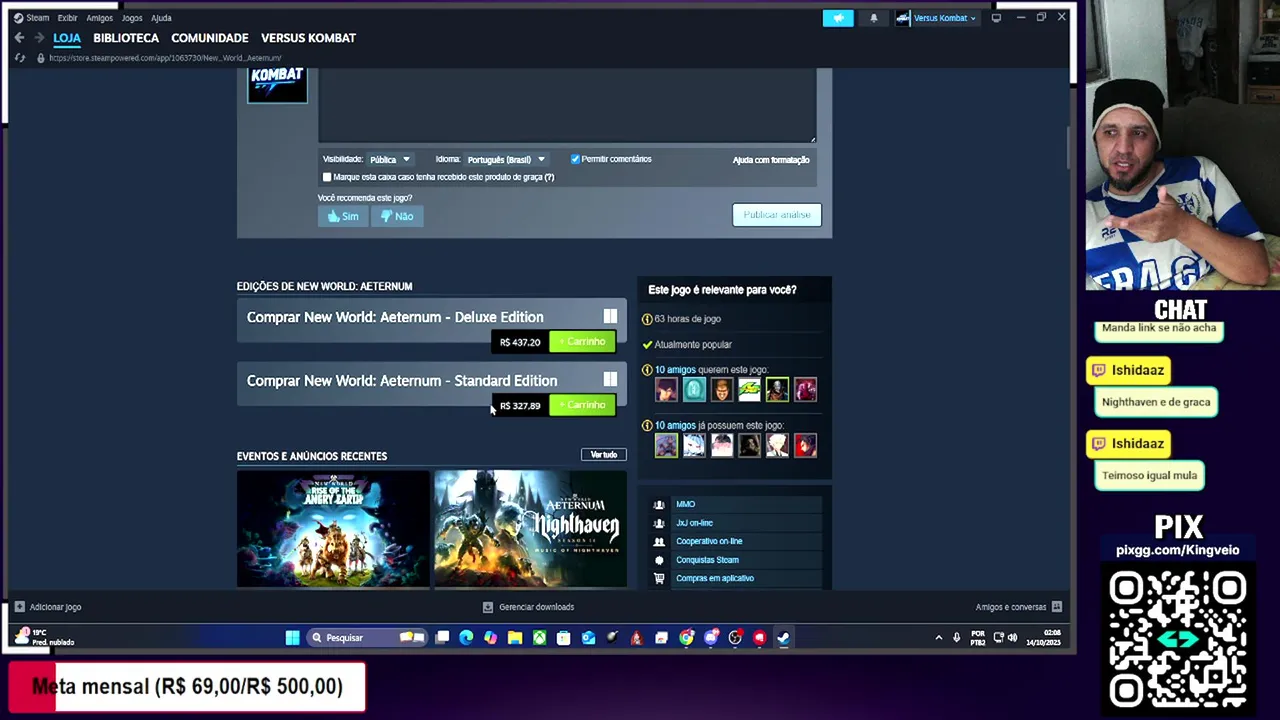The image size is (1280, 720).
Task: Click the Cooperativo on-line category icon
Action: (x=659, y=542)
